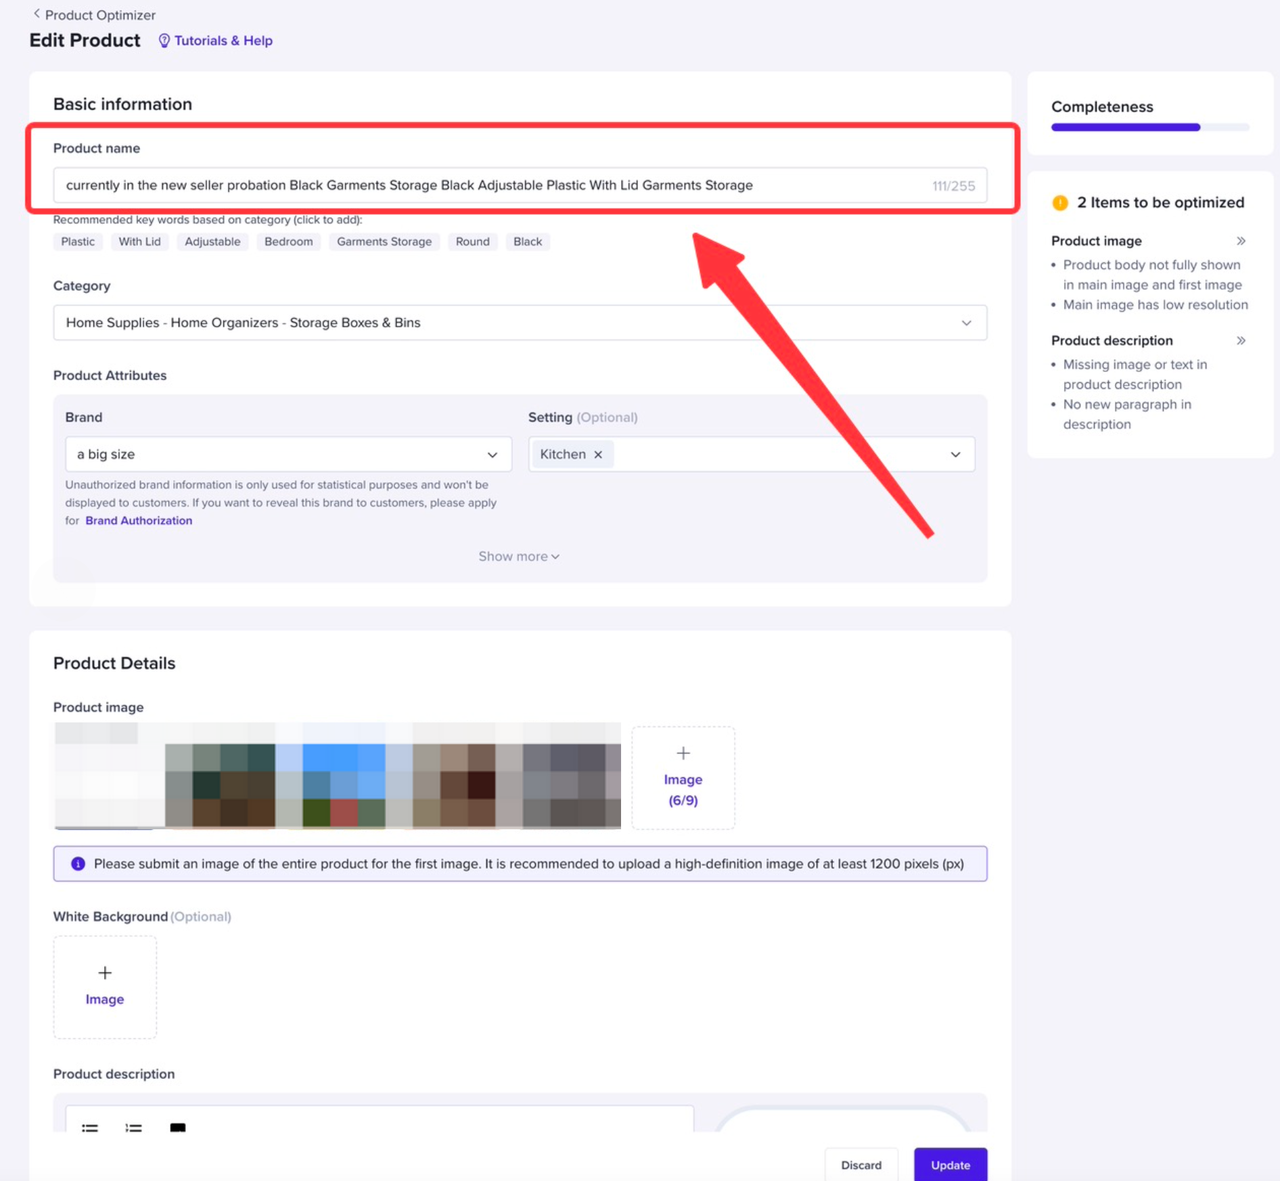
Task: Remove the Kitchen tag with its x icon
Action: click(598, 454)
